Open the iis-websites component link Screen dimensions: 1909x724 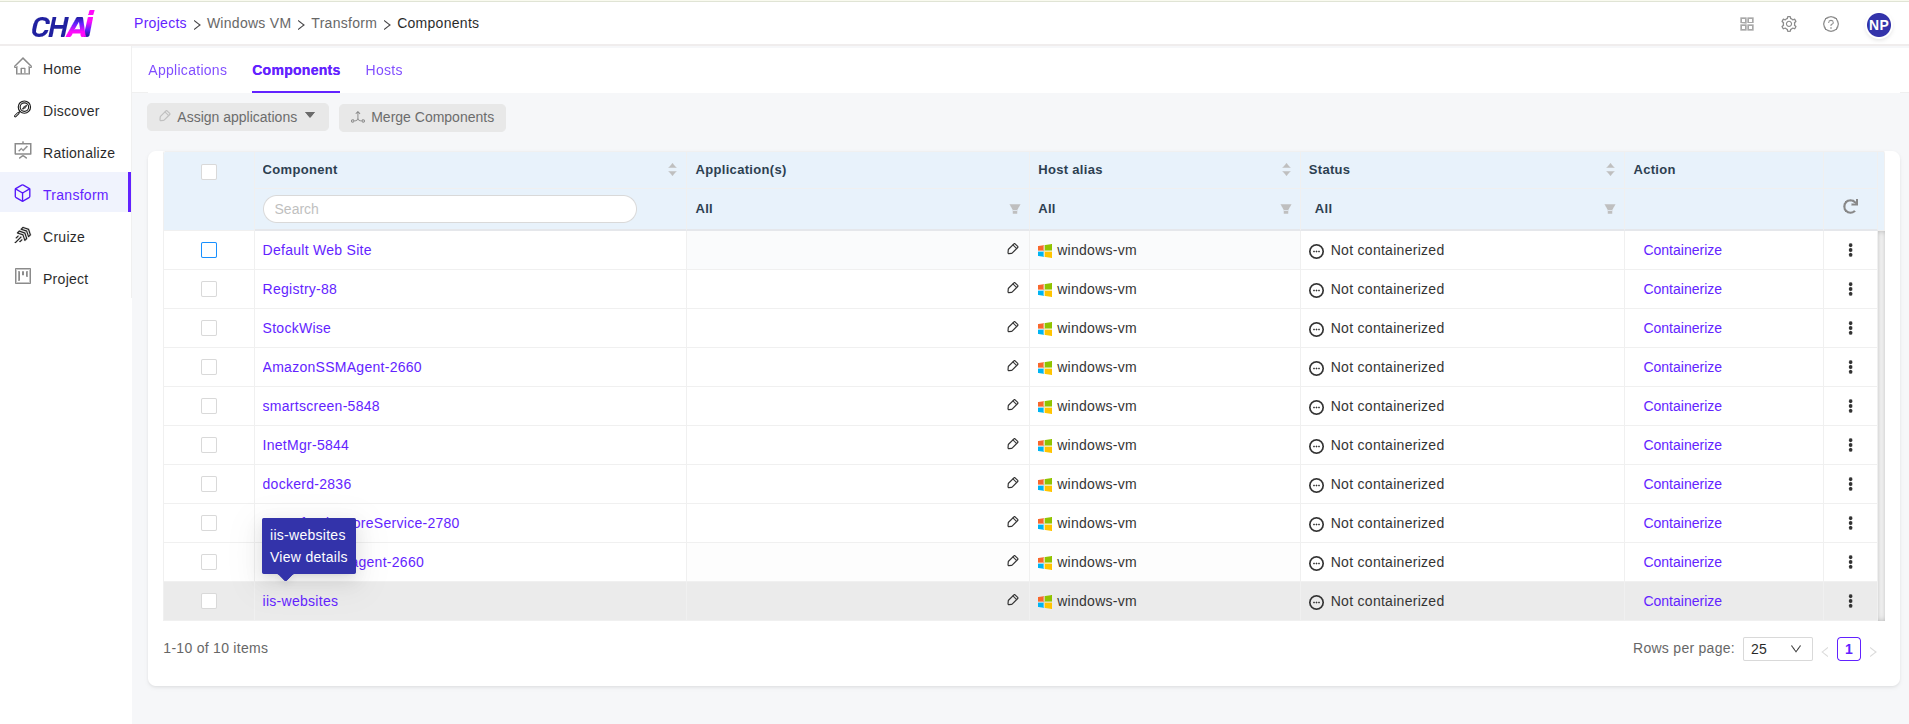(300, 601)
